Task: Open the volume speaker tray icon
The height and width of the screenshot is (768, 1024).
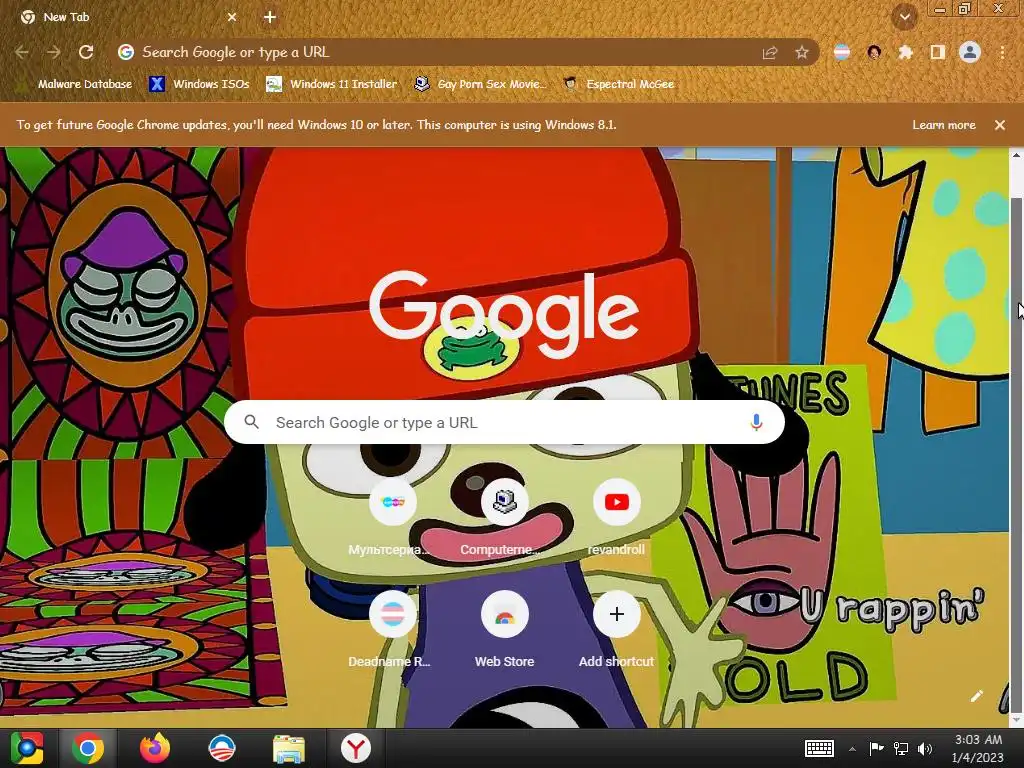Action: coord(925,748)
